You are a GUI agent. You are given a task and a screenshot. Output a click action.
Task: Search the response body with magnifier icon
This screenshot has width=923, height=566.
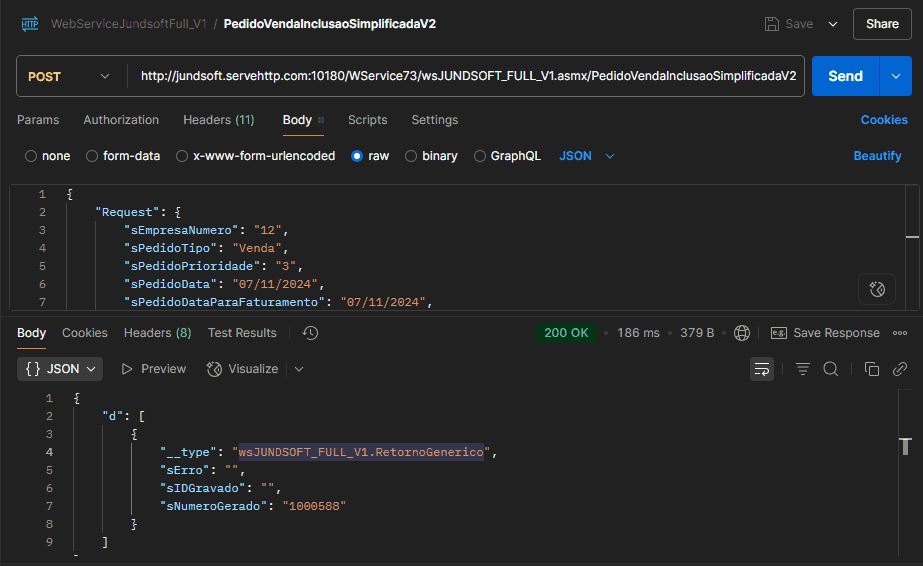[830, 369]
